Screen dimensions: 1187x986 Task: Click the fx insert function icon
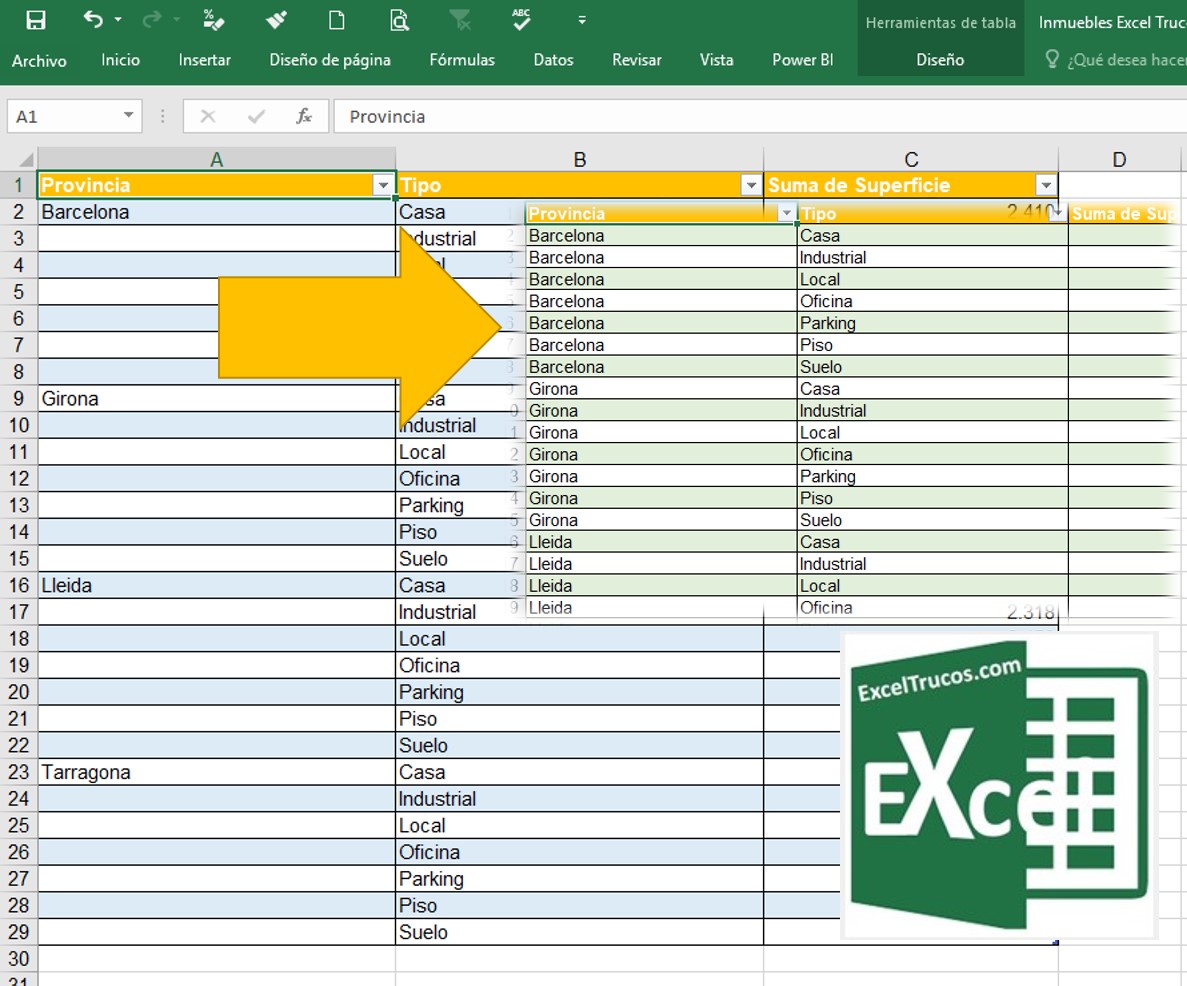pyautogui.click(x=304, y=117)
